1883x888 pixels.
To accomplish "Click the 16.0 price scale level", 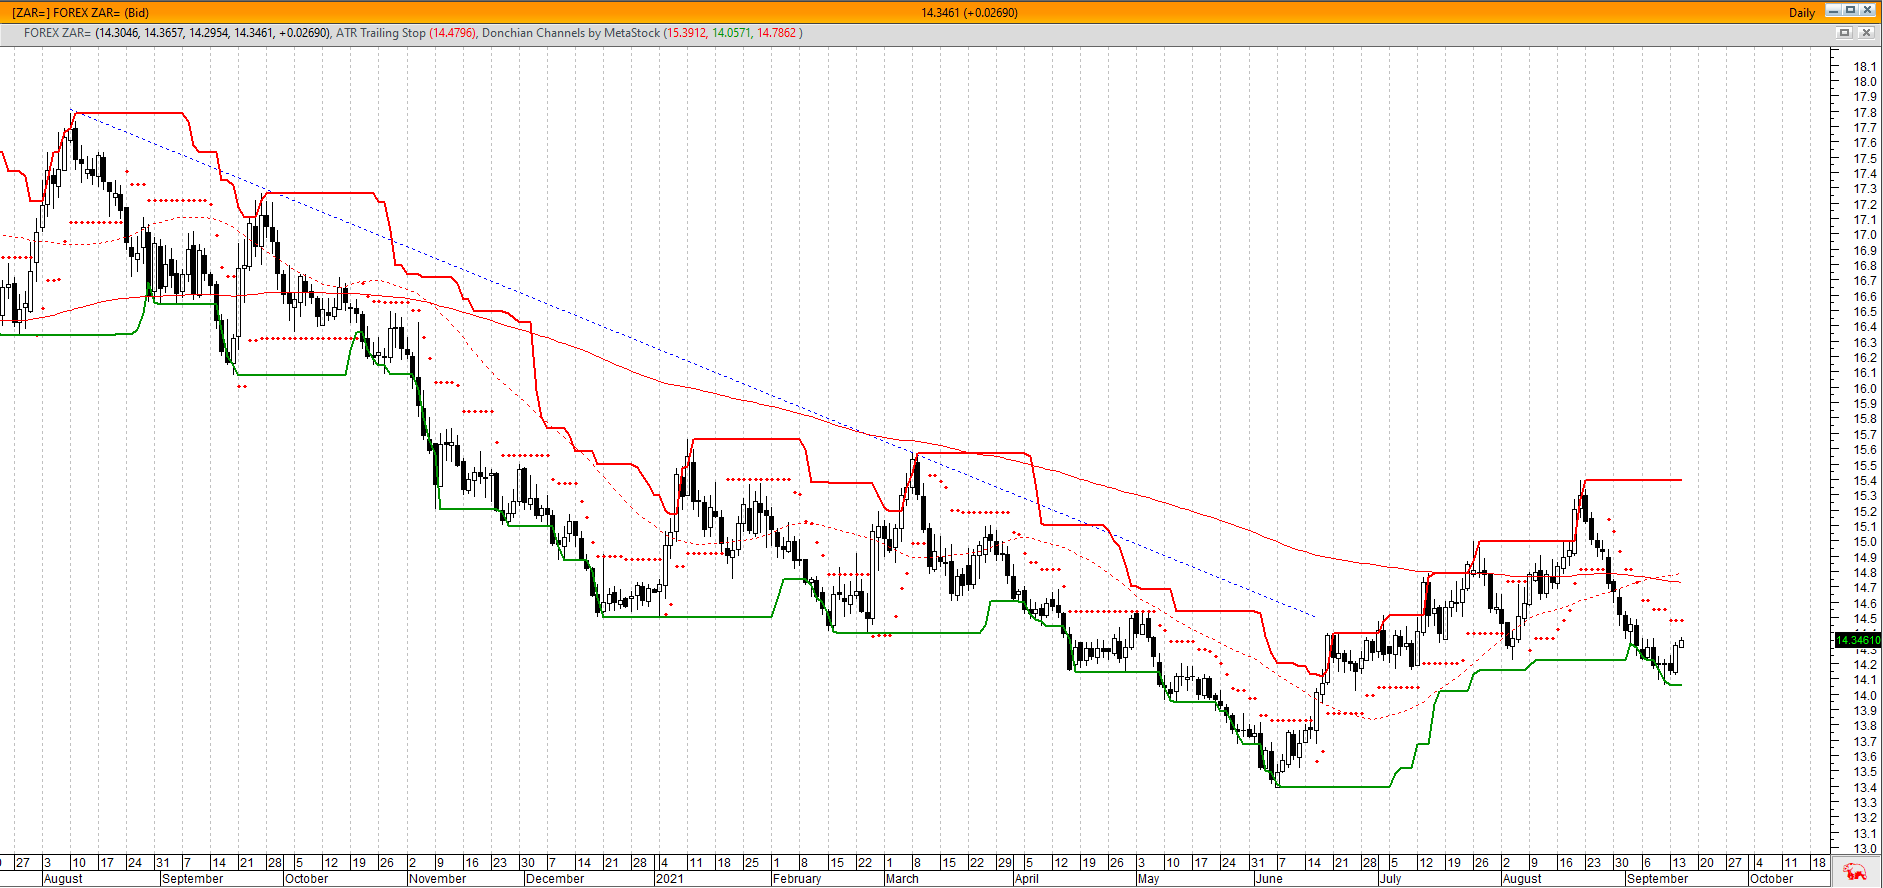I will pyautogui.click(x=1864, y=389).
